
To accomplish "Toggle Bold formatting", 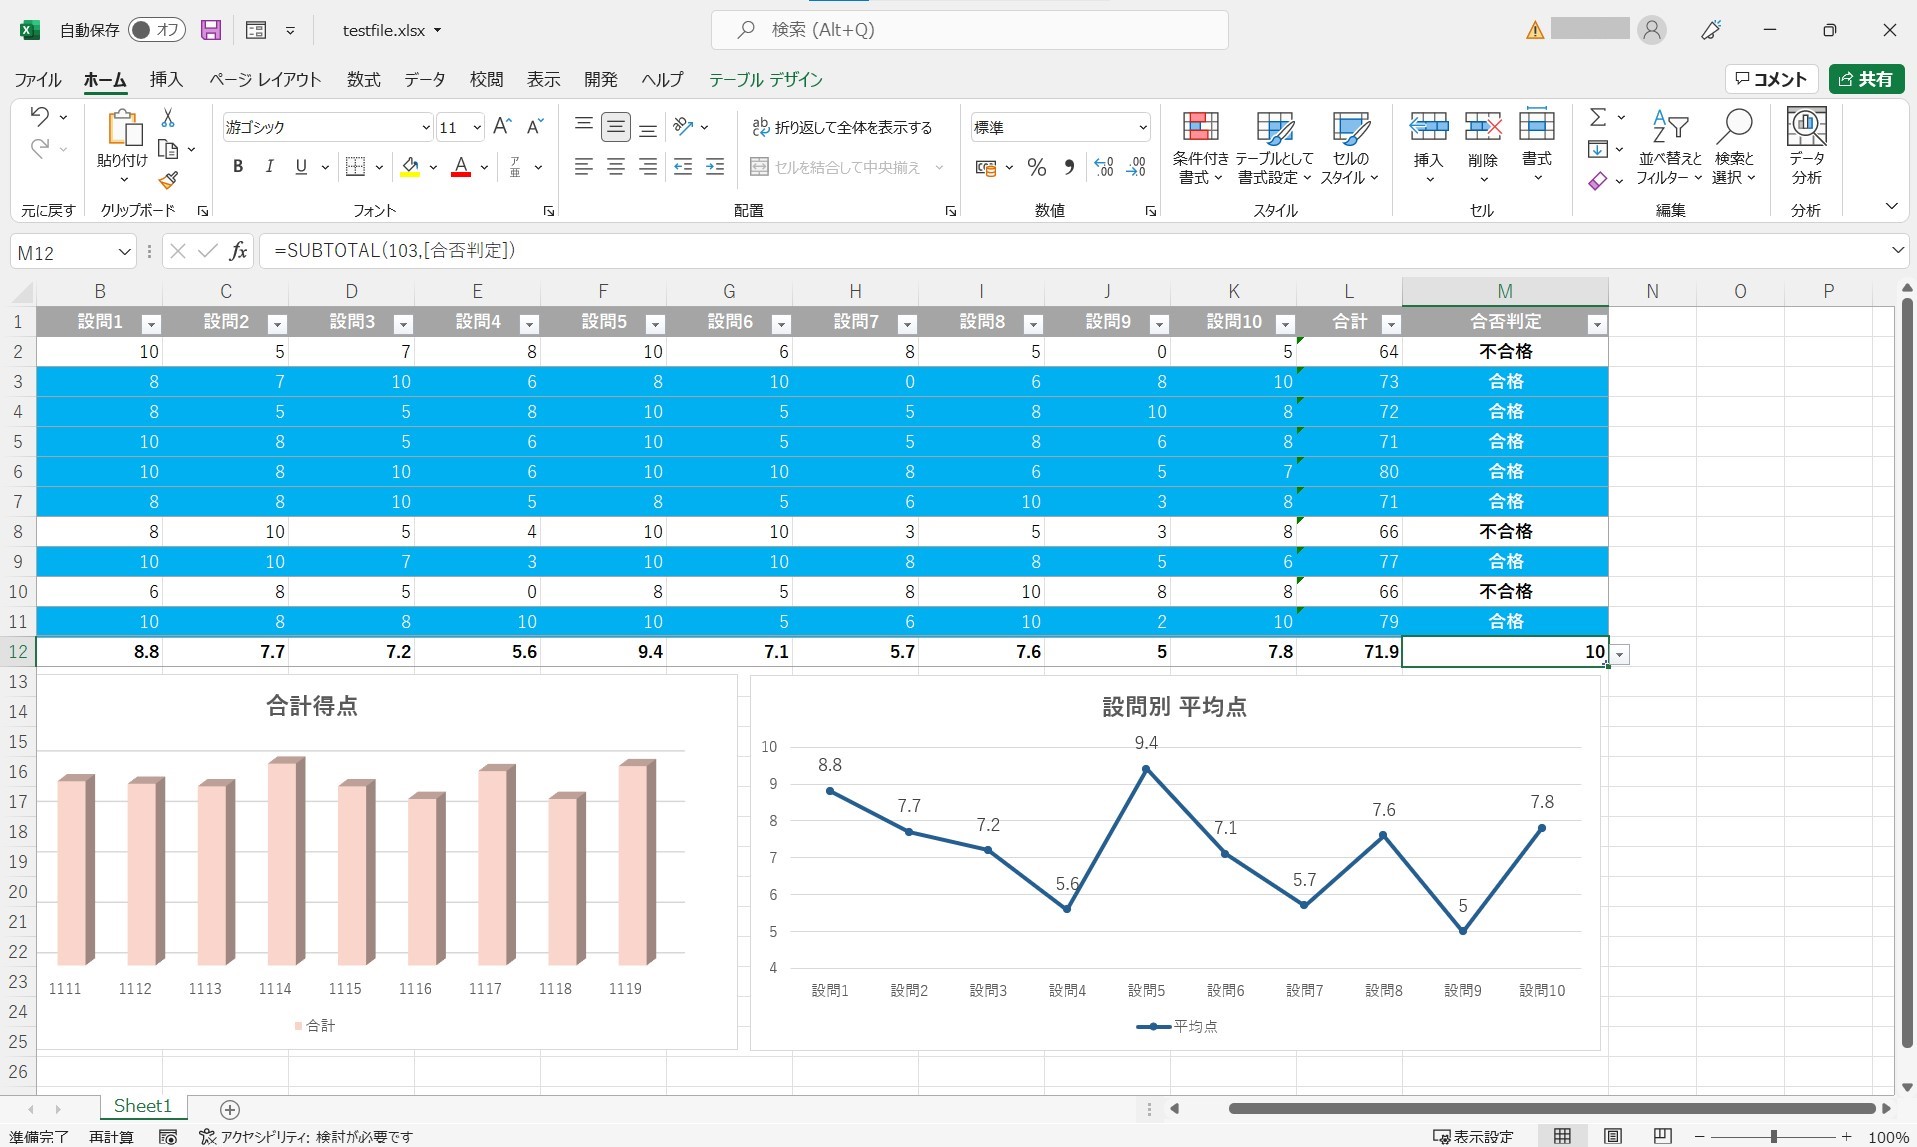I will pos(237,167).
